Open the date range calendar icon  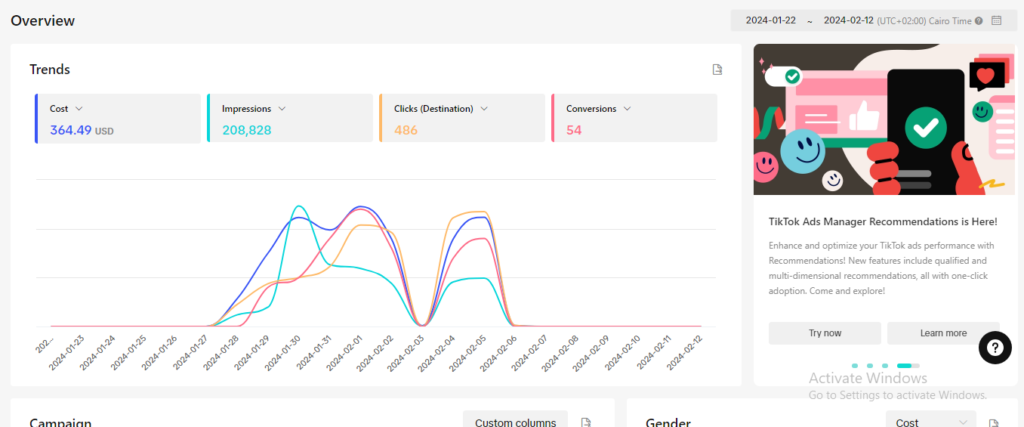tap(996, 20)
